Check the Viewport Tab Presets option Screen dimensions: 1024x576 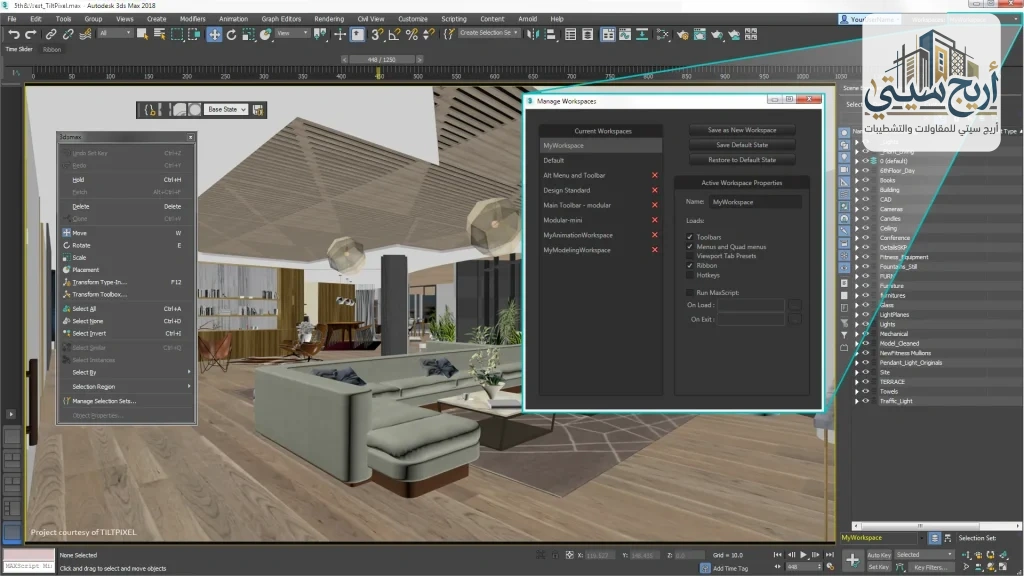pyautogui.click(x=690, y=256)
